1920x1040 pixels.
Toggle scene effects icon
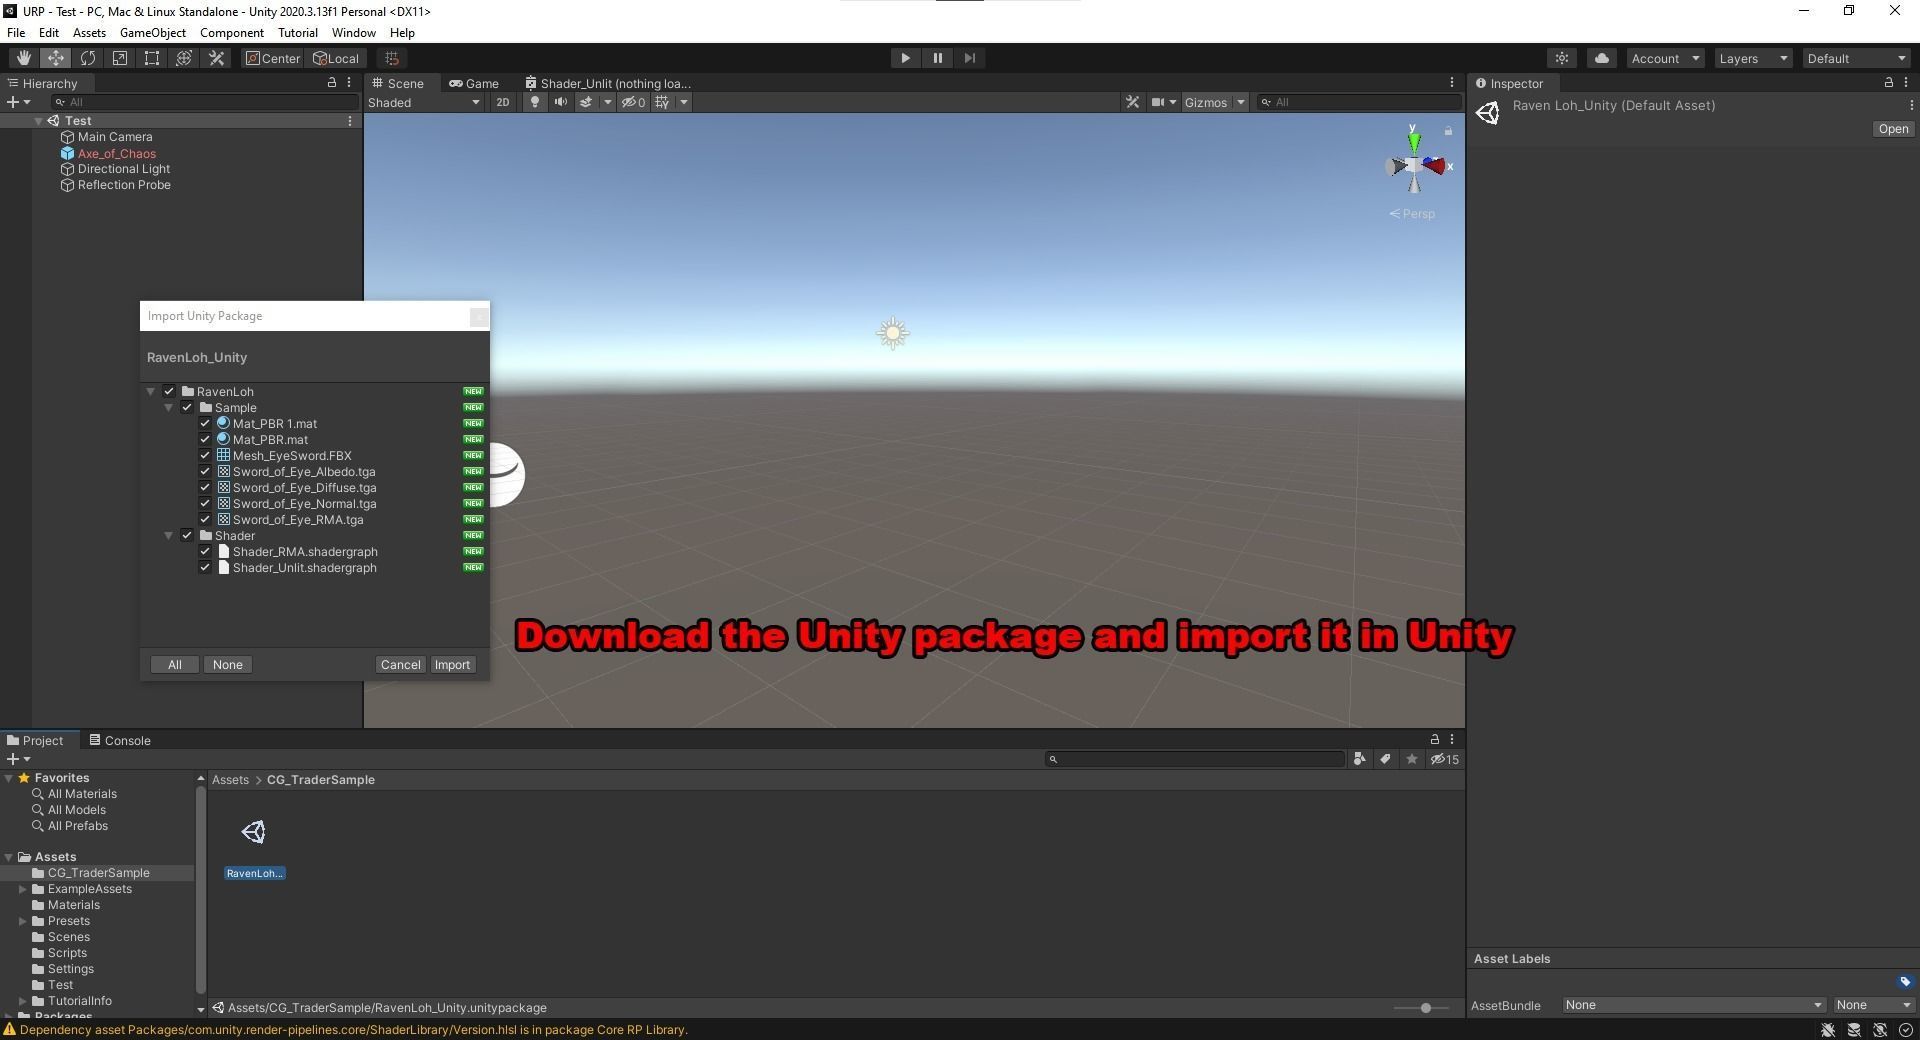click(x=586, y=102)
